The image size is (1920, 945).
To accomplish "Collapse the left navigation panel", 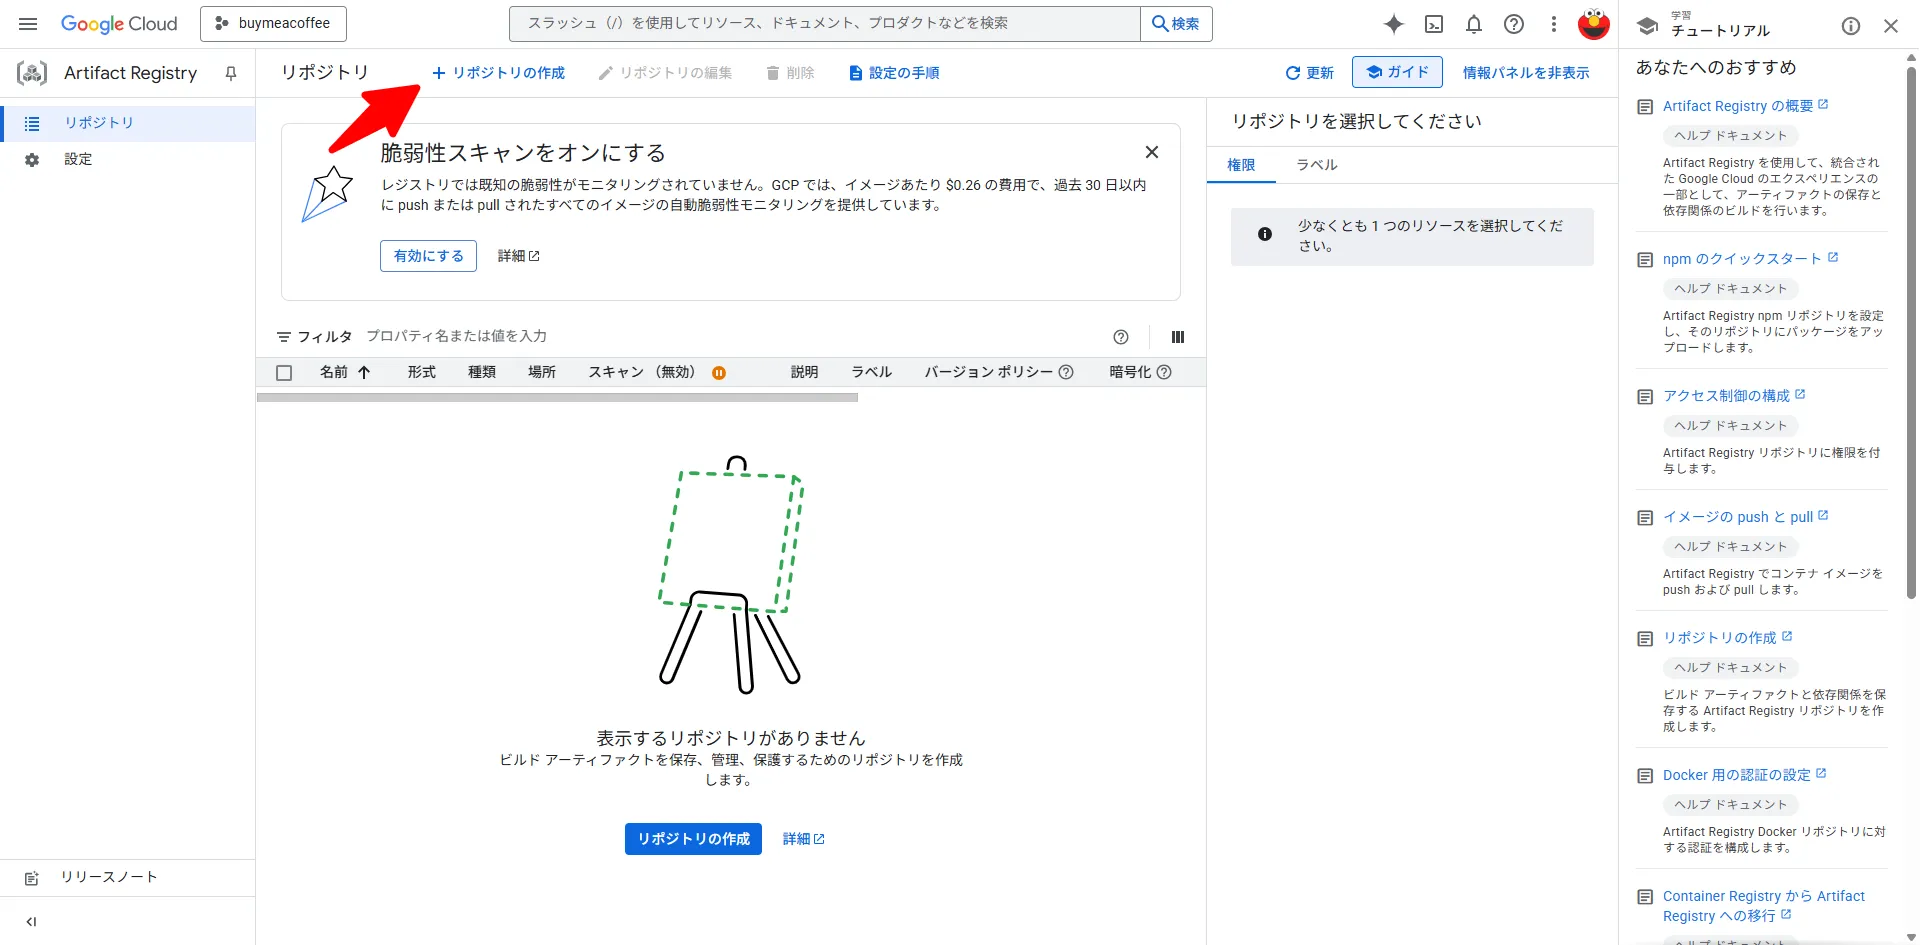I will 30,921.
